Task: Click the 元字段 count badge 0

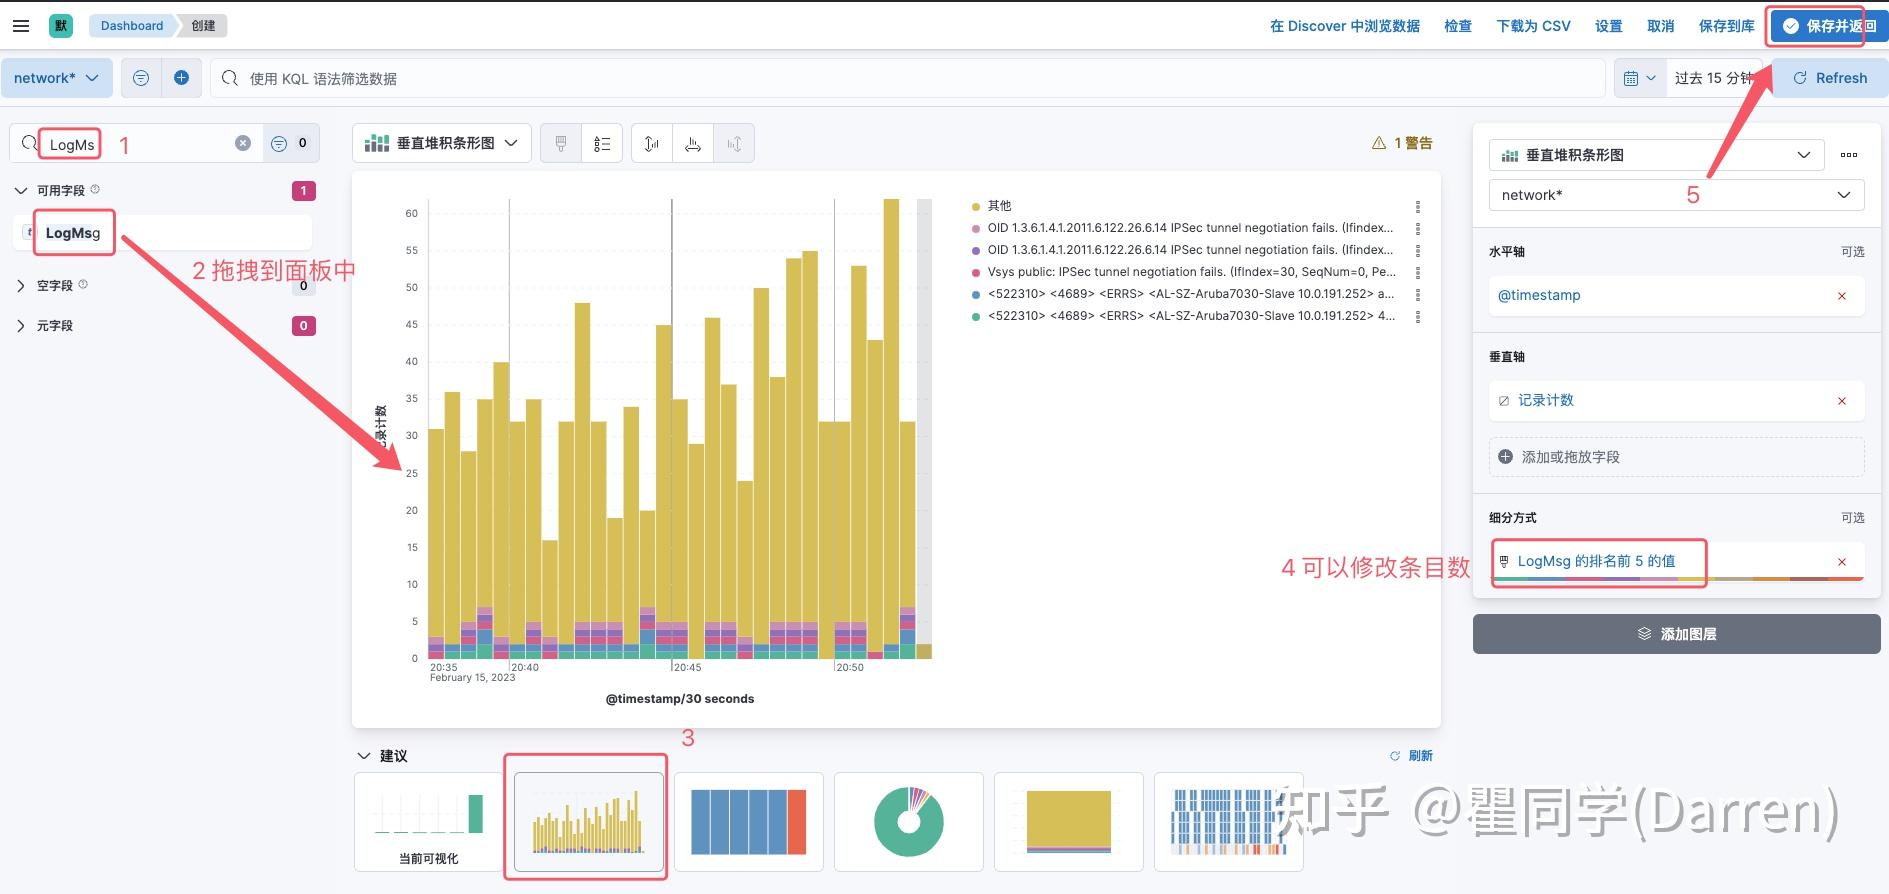Action: pos(304,326)
